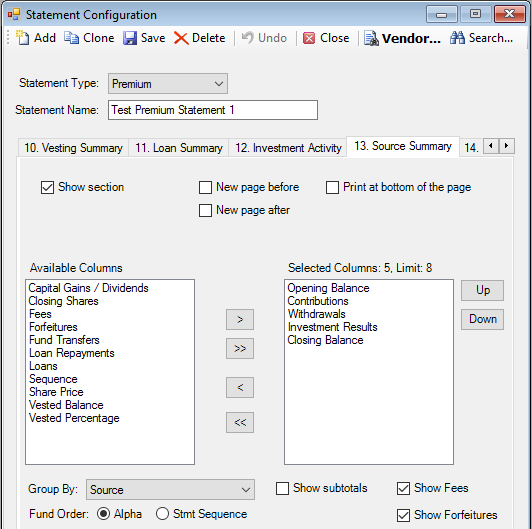Open the 10. Vesting Summary tab

[73, 148]
